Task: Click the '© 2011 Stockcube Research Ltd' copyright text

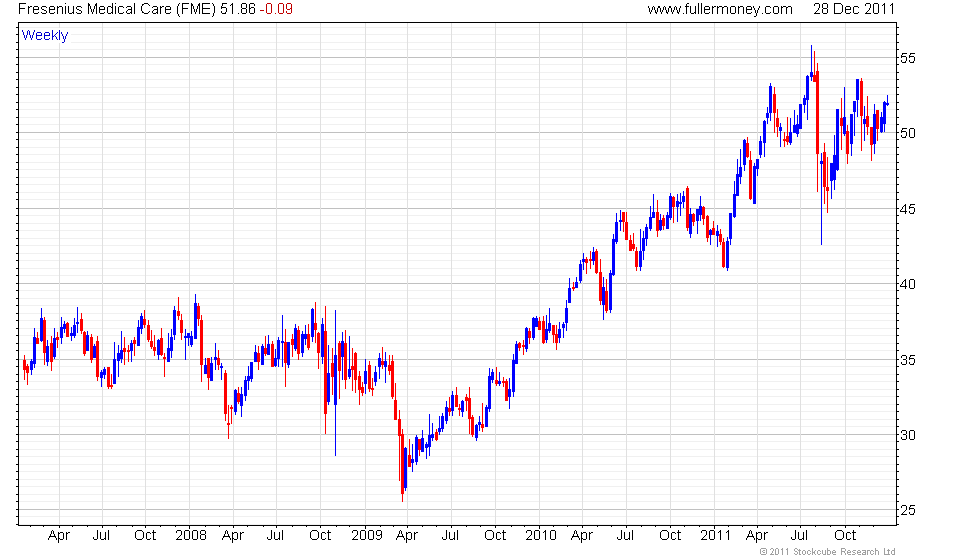Action: (828, 552)
